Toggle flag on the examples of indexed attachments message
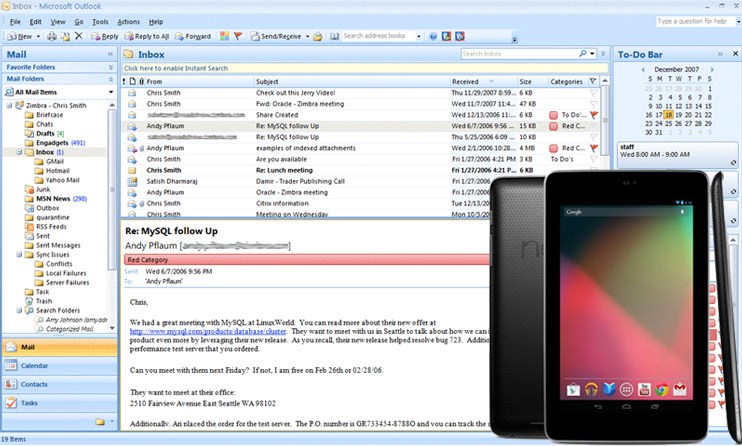The height and width of the screenshot is (446, 742). coord(594,148)
